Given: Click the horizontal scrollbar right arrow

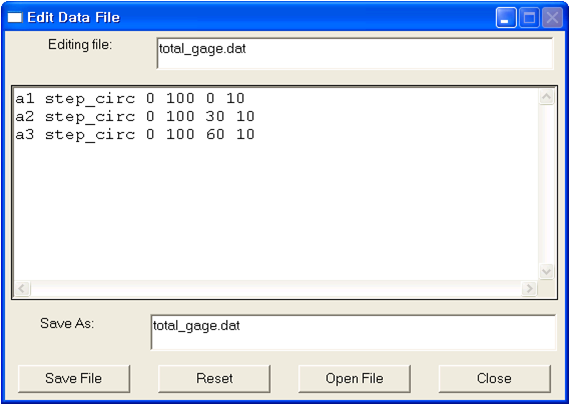Looking at the screenshot, I should (529, 289).
